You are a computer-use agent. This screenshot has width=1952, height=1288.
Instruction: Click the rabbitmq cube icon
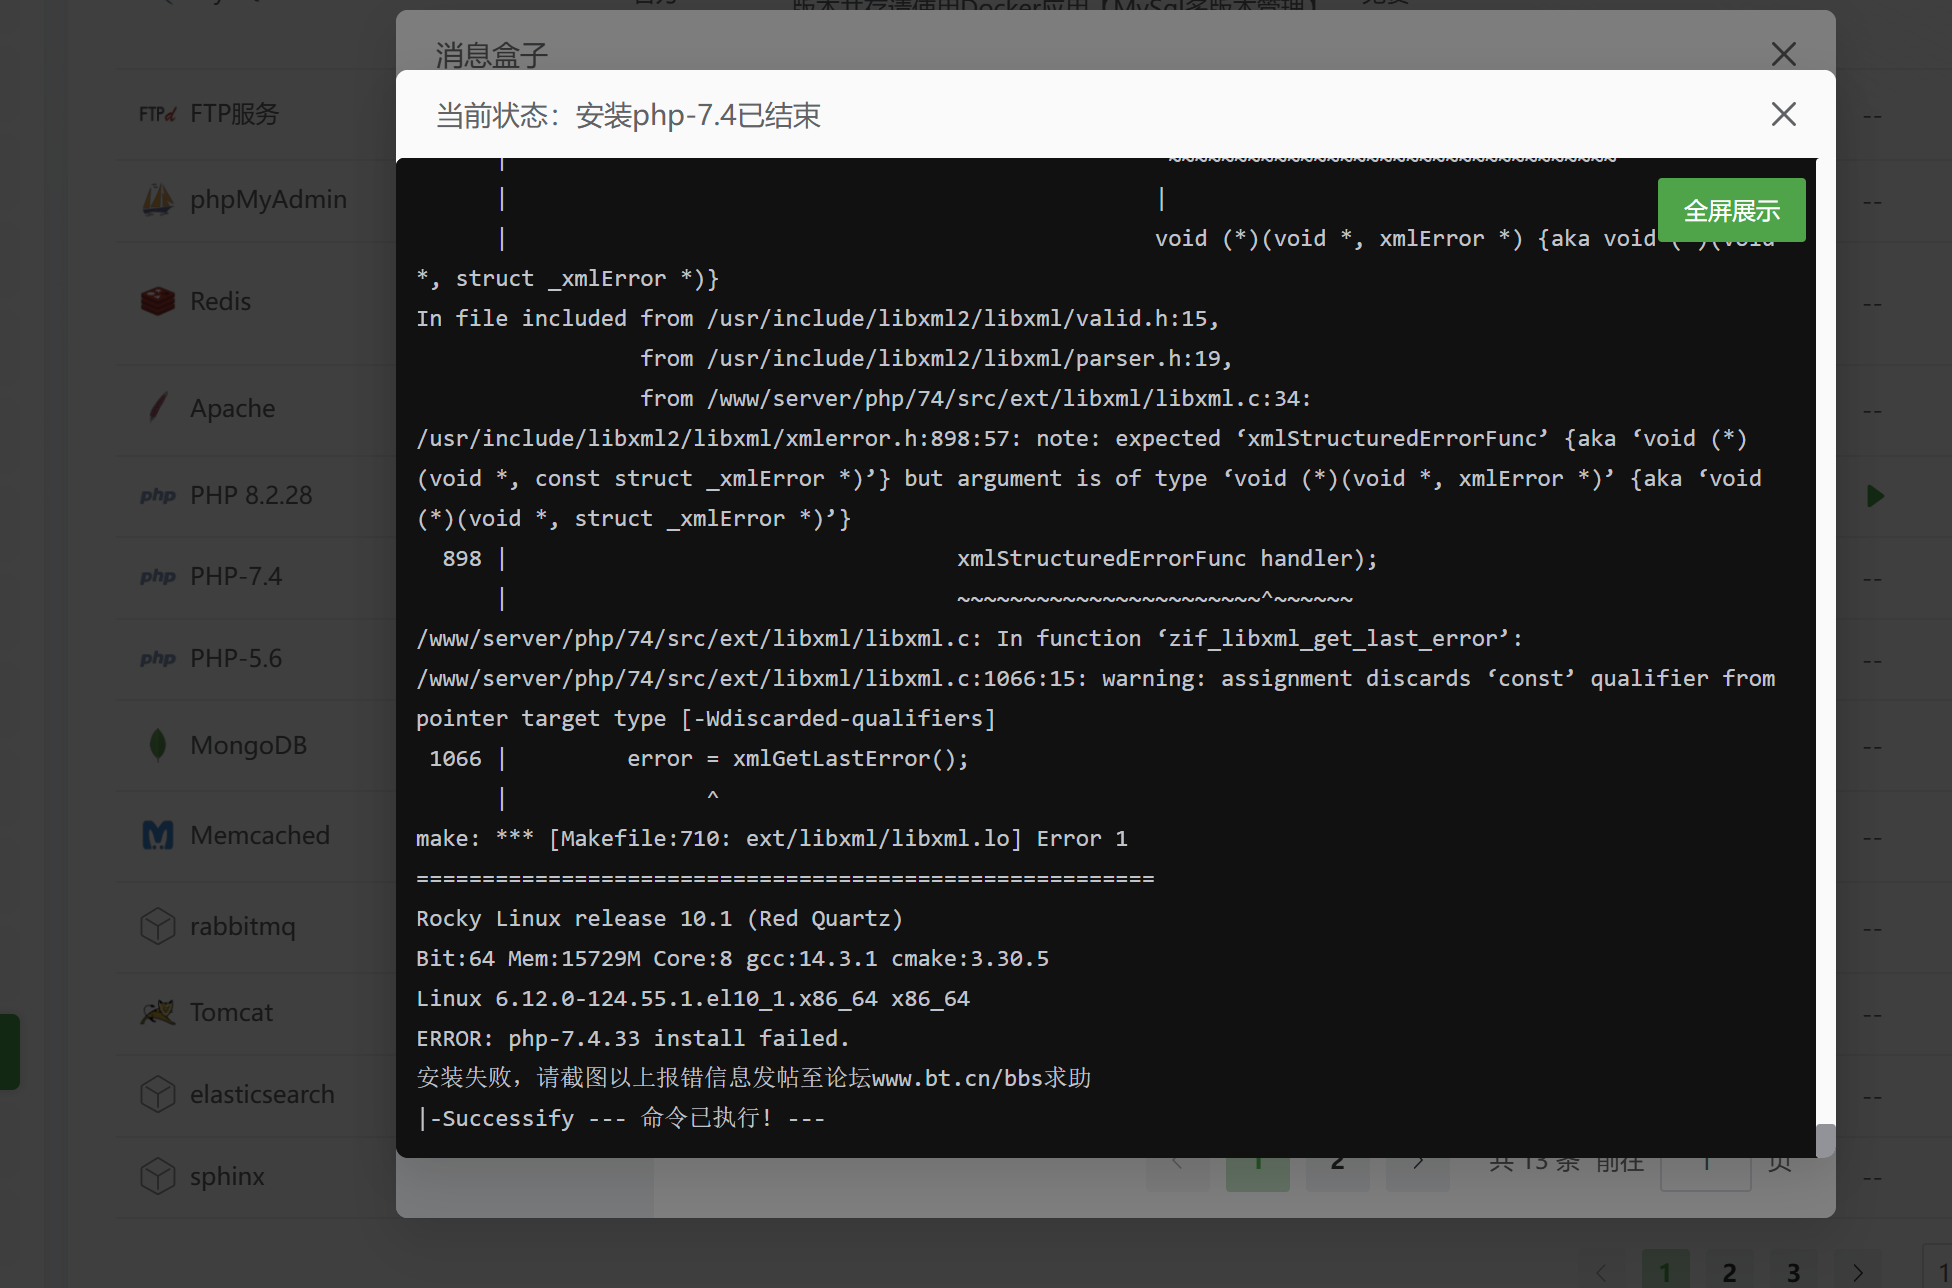pyautogui.click(x=157, y=926)
